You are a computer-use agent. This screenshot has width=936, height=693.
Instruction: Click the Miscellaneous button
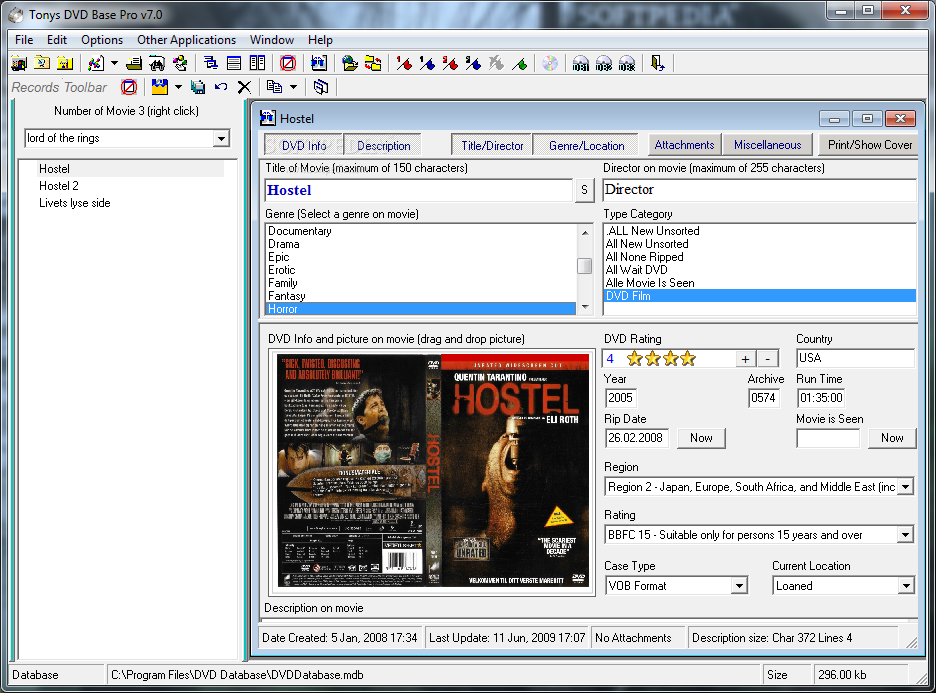click(x=767, y=145)
